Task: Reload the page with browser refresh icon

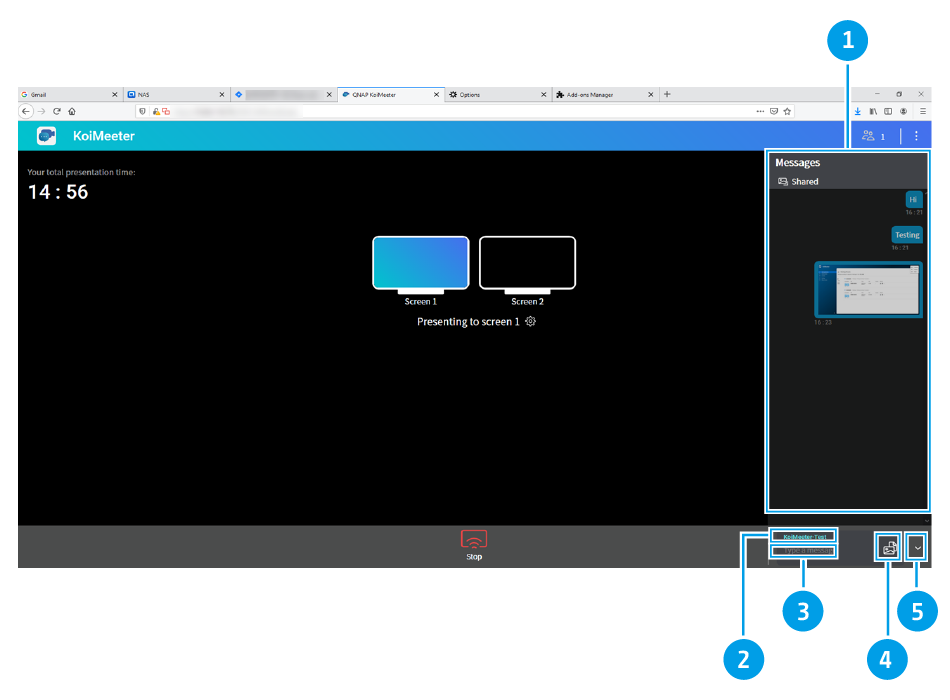Action: click(57, 111)
